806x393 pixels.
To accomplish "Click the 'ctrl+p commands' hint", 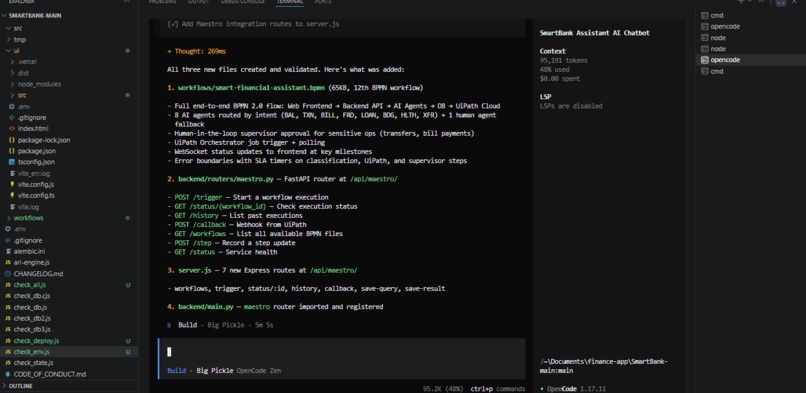I will (498, 389).
